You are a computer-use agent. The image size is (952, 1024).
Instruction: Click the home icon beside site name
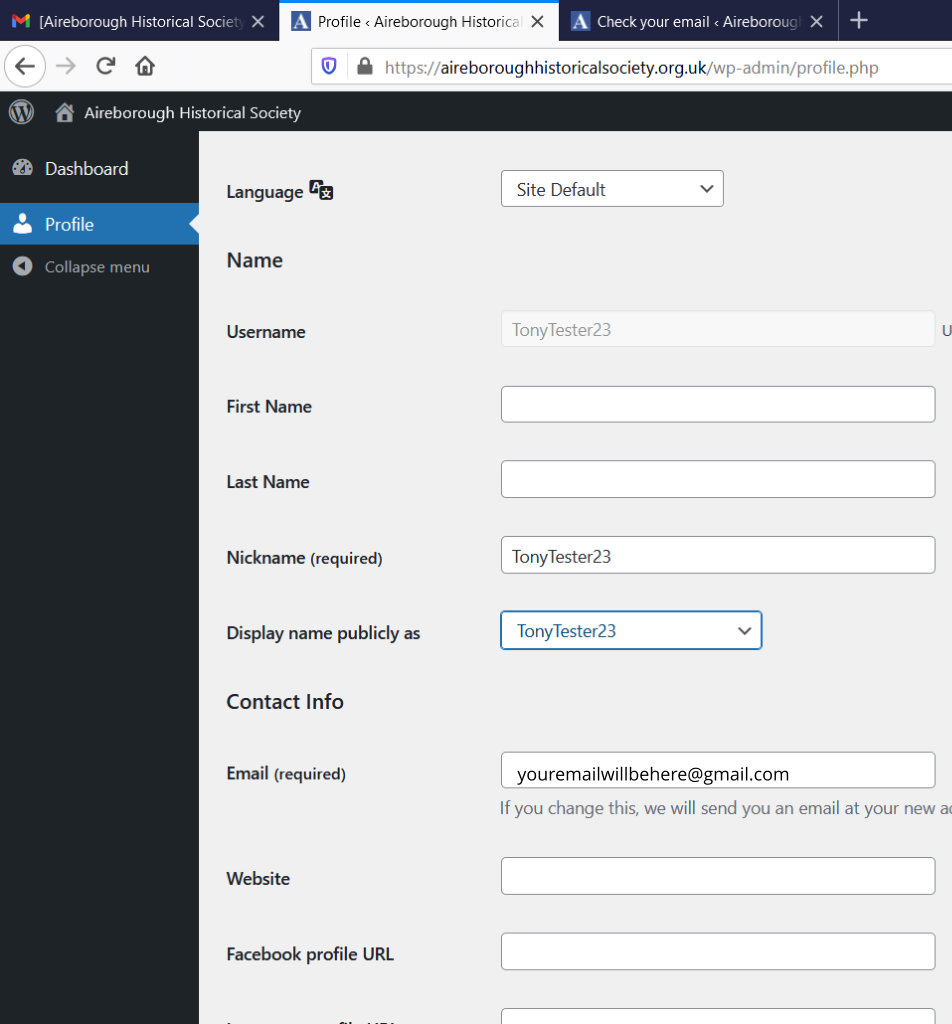click(x=65, y=113)
